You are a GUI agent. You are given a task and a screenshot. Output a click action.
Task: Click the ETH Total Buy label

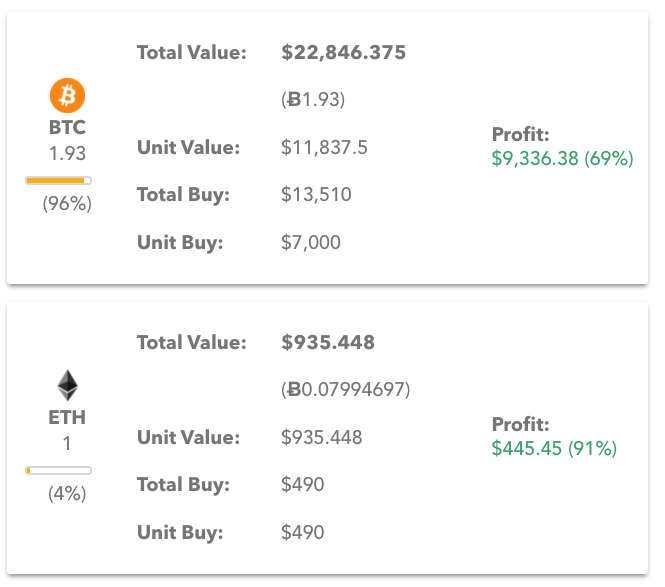[x=183, y=485]
